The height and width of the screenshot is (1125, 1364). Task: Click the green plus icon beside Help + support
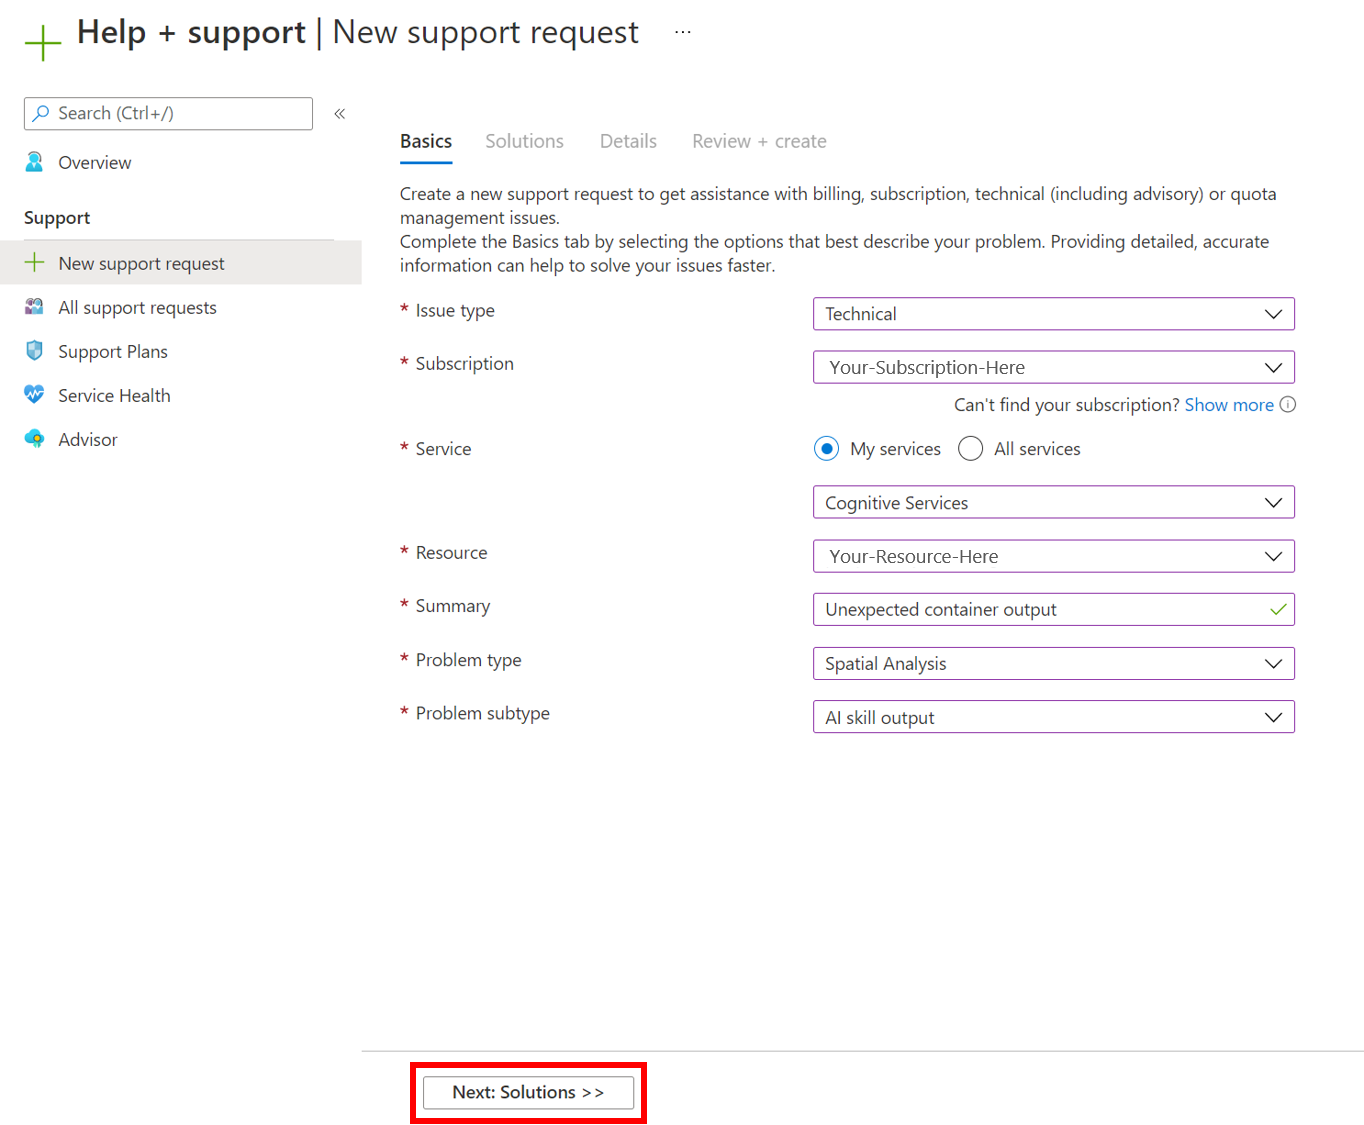43,43
